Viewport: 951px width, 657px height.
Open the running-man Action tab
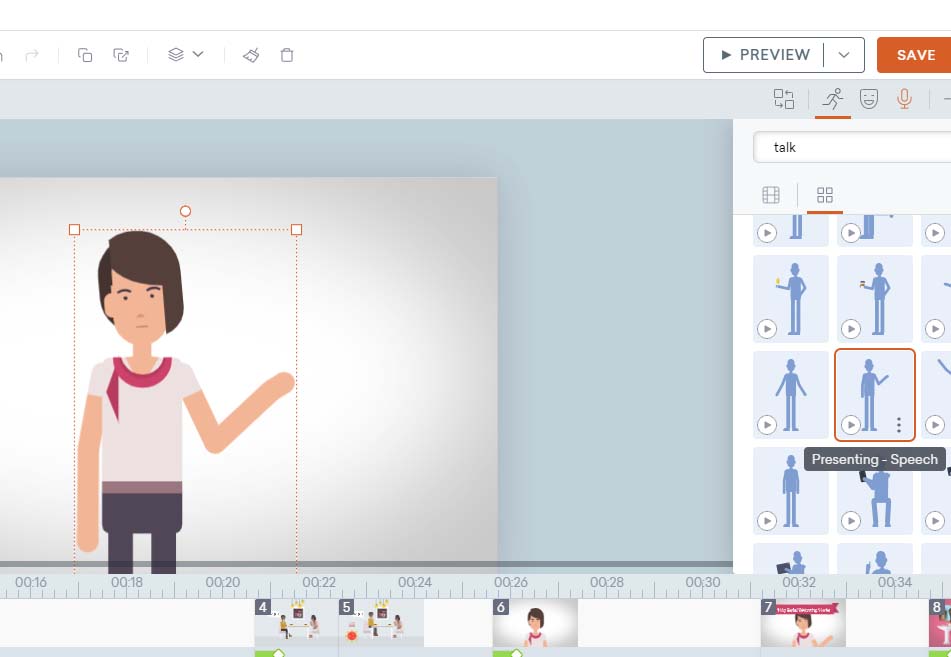[x=833, y=99]
